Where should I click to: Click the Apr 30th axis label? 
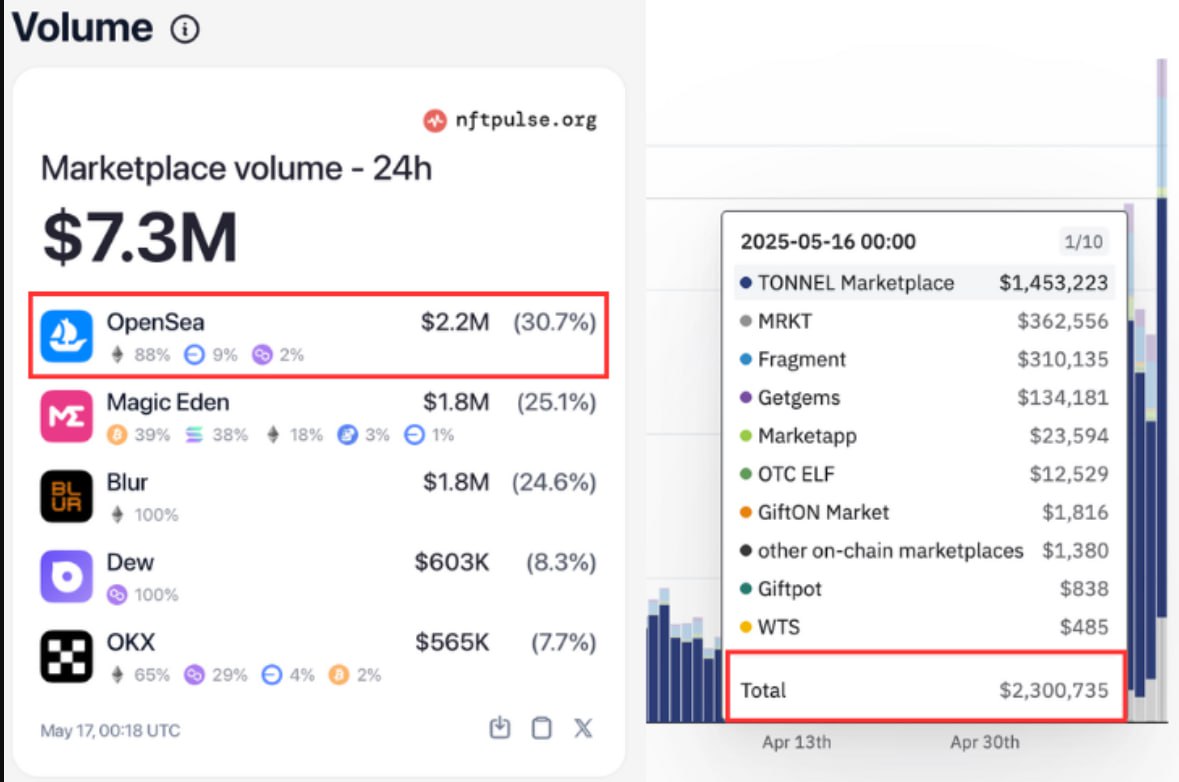(984, 742)
